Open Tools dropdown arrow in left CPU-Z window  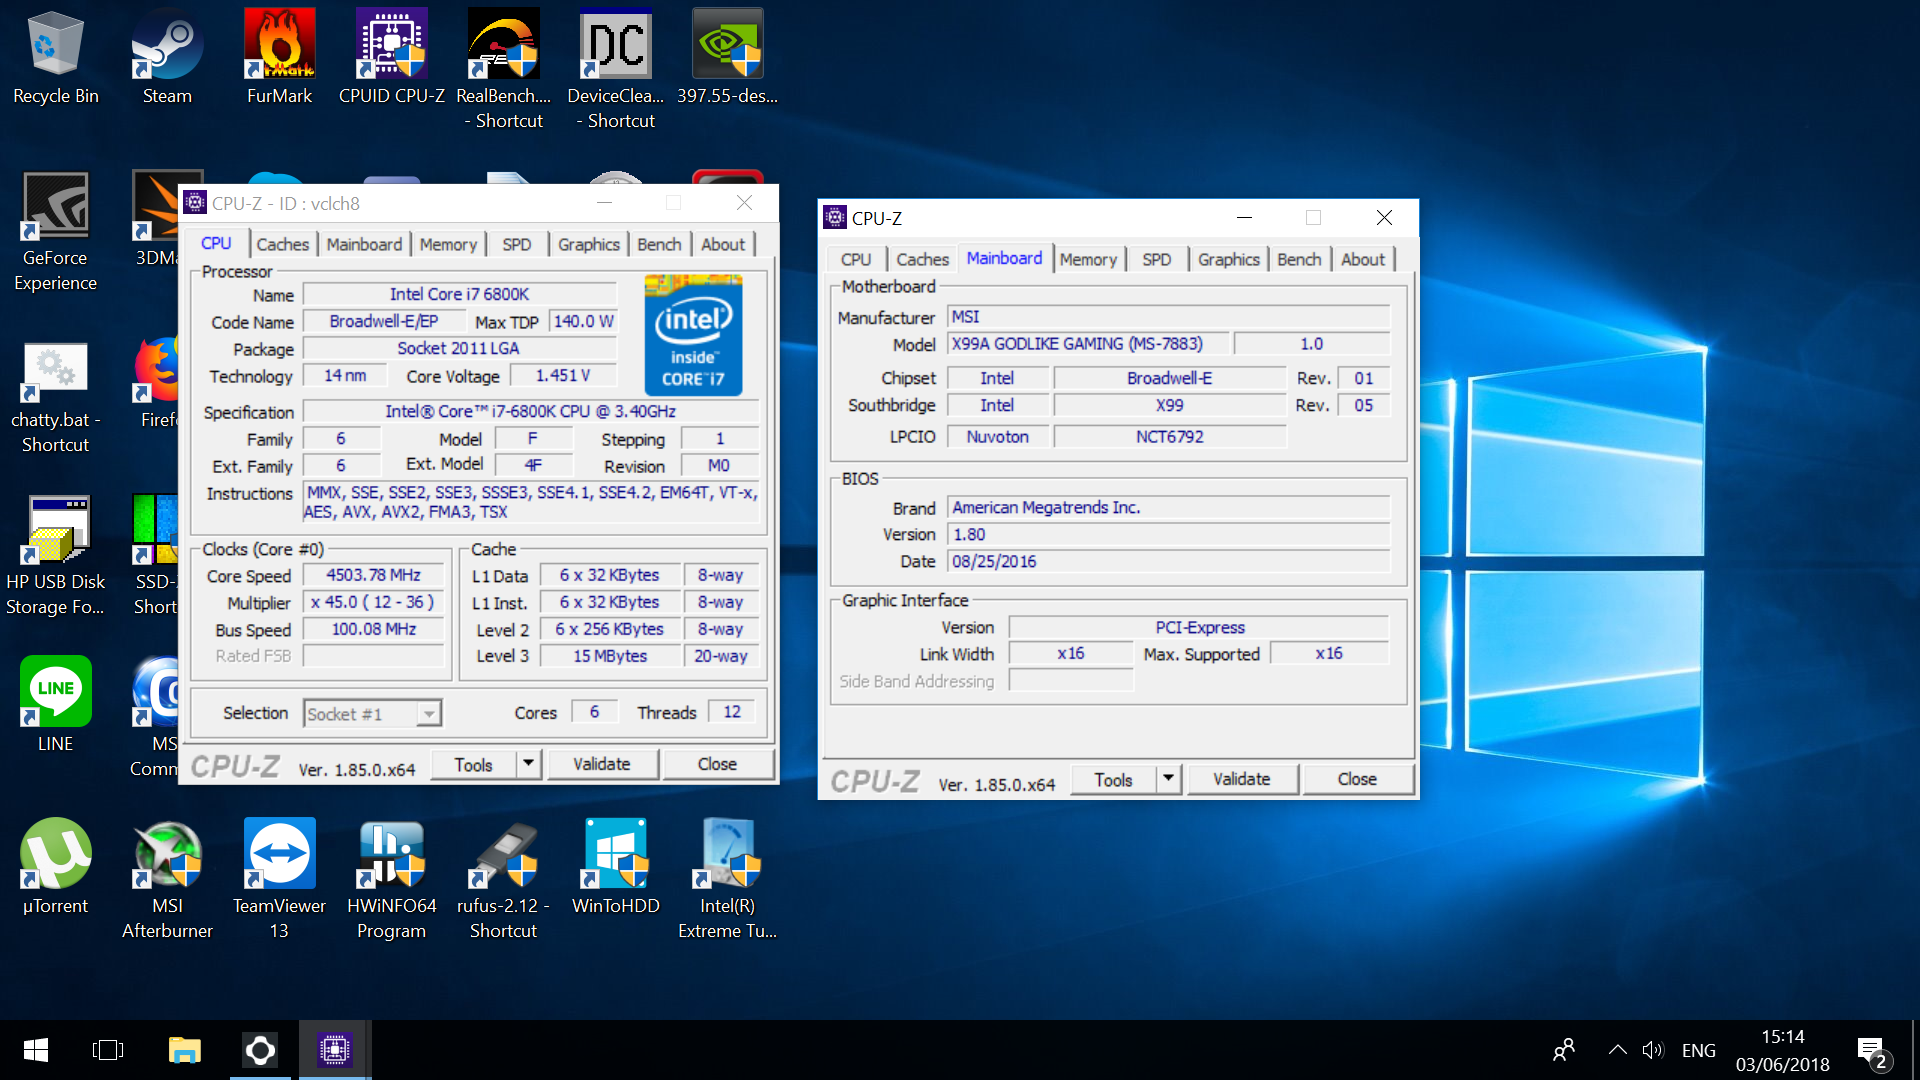pos(528,764)
